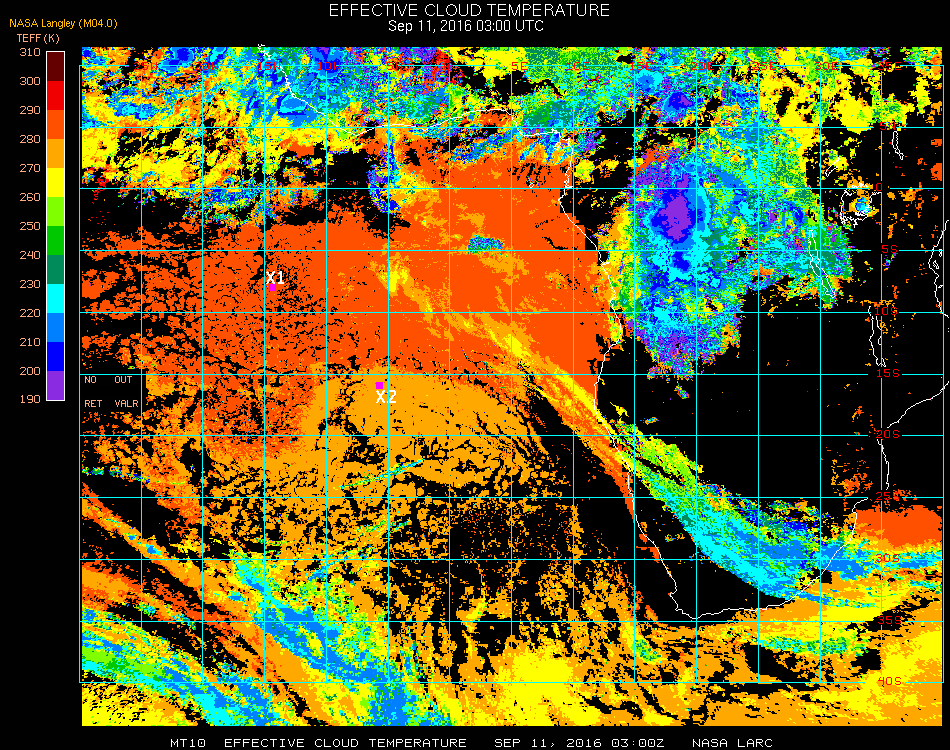Viewport: 950px width, 750px height.
Task: Click the '30S' latitude label
Action: point(888,558)
